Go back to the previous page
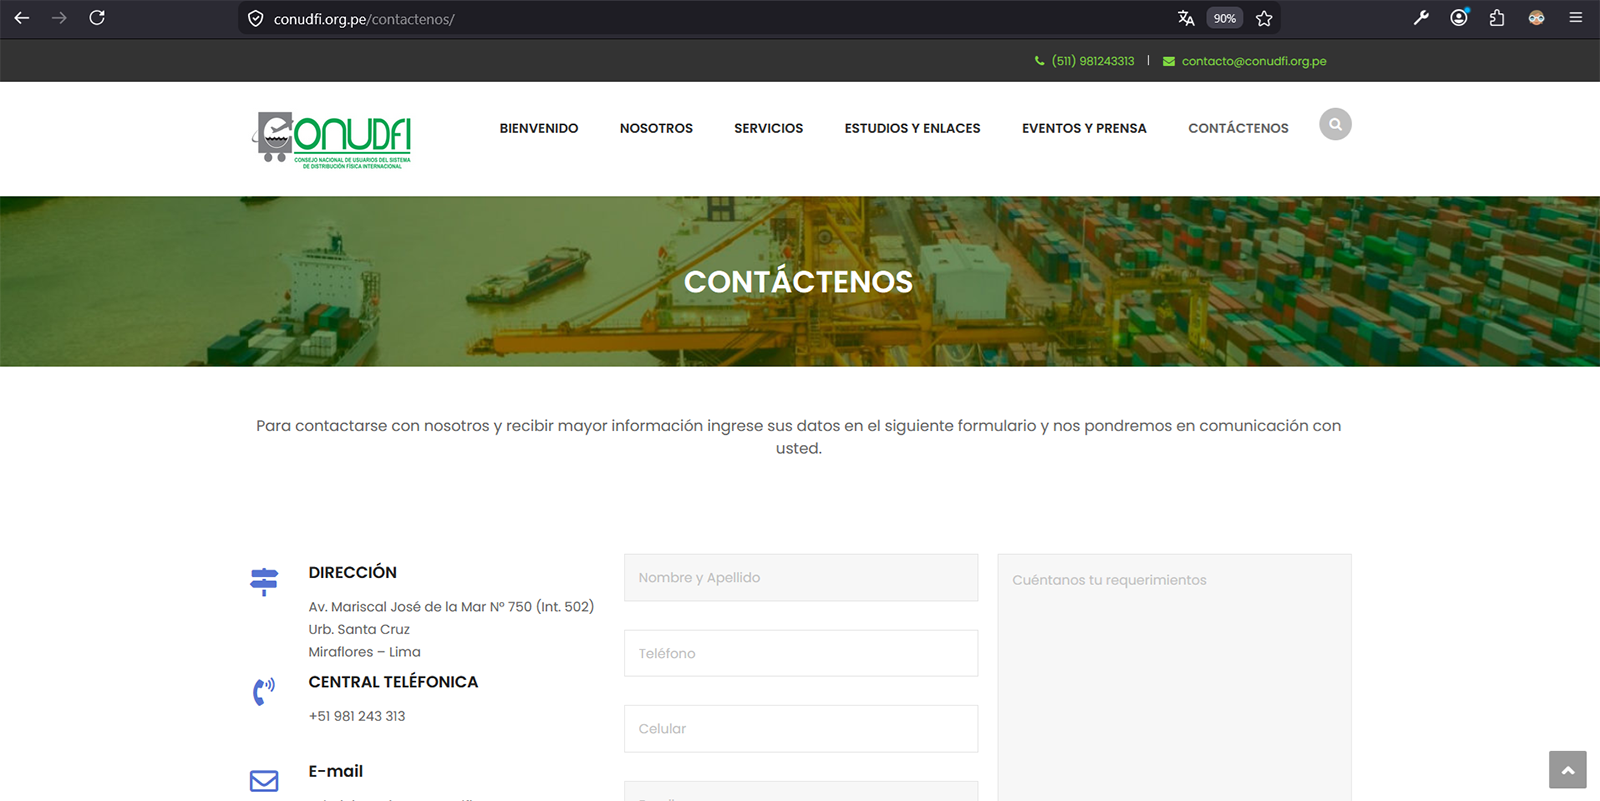This screenshot has width=1600, height=801. (x=22, y=18)
